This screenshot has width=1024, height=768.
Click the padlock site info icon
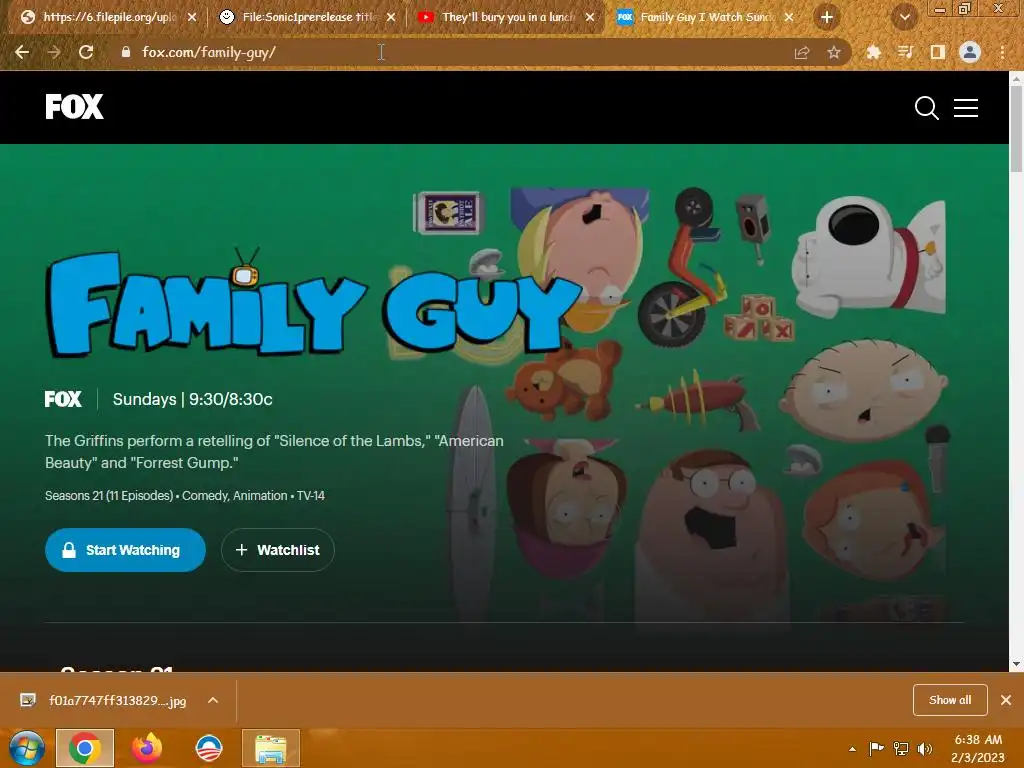point(125,52)
